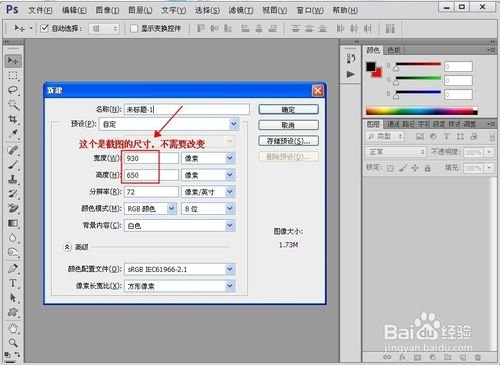Click the foreground color swatch in Color panel
Viewport: 500px width, 365px height.
tap(371, 66)
